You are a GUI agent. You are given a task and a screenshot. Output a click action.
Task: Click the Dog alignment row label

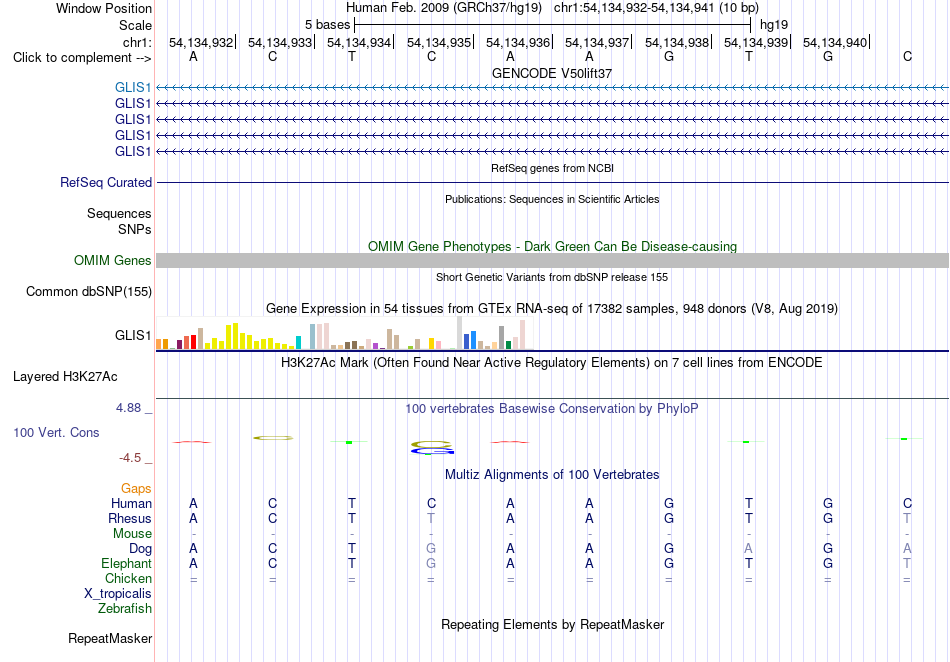pos(140,548)
